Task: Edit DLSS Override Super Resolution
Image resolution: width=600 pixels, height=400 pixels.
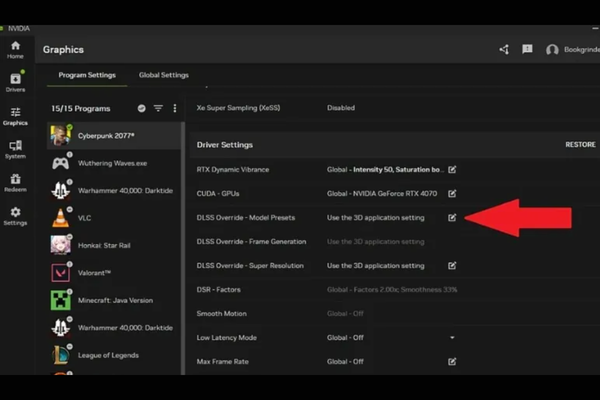Action: 452,266
